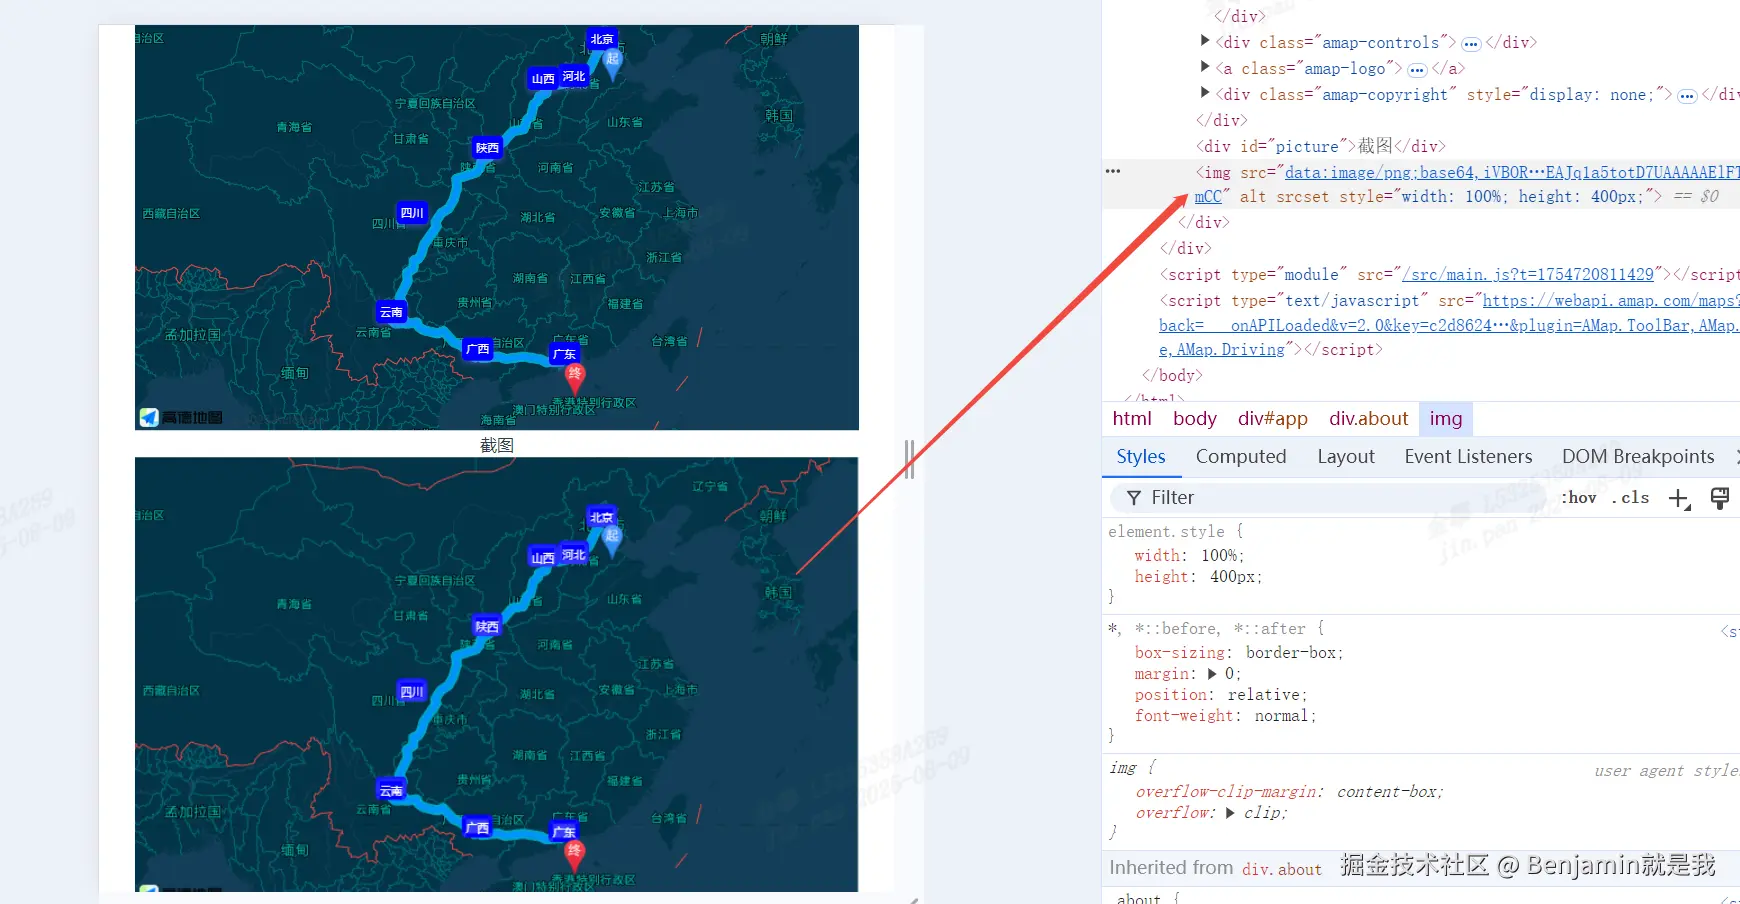Toggle the :hov element state button
1740x904 pixels.
pos(1579,498)
